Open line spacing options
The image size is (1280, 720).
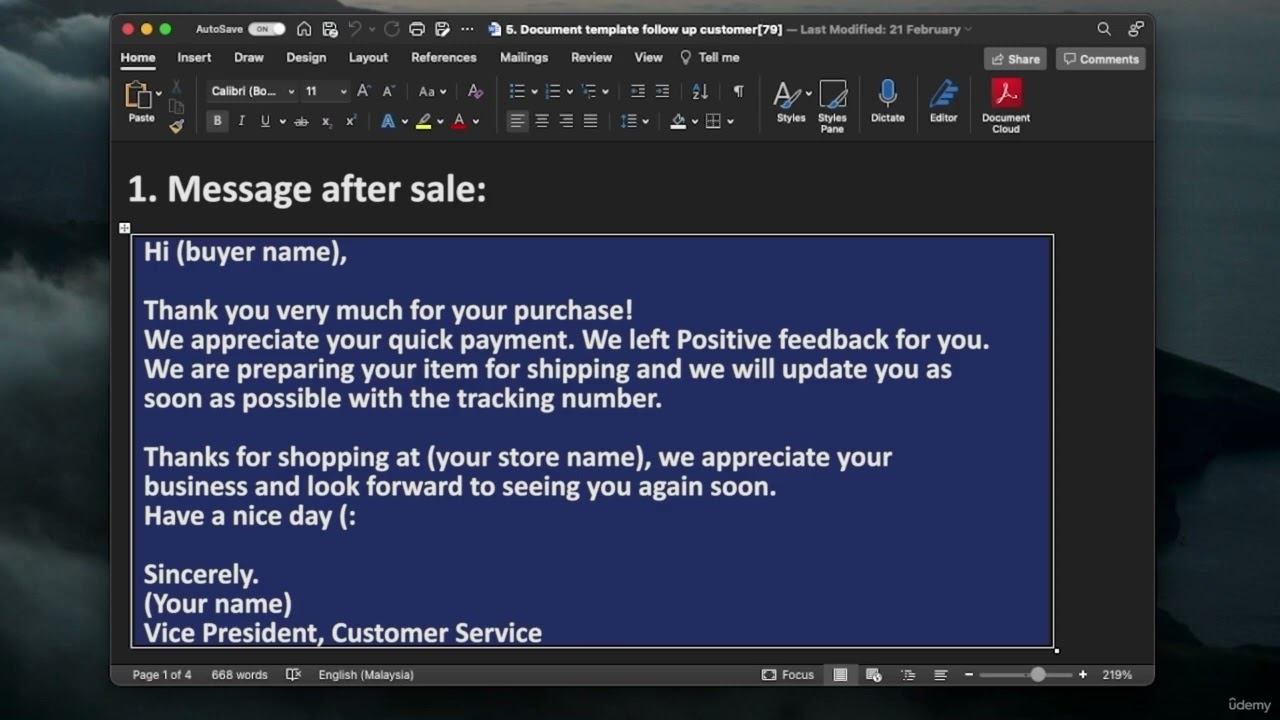coord(634,121)
